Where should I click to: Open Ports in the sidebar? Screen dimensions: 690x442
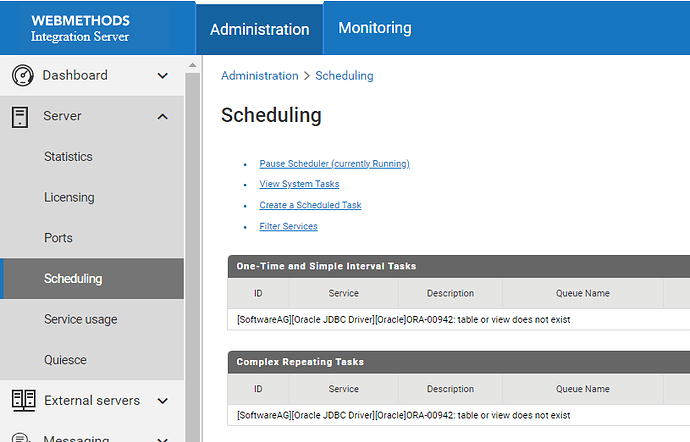58,238
